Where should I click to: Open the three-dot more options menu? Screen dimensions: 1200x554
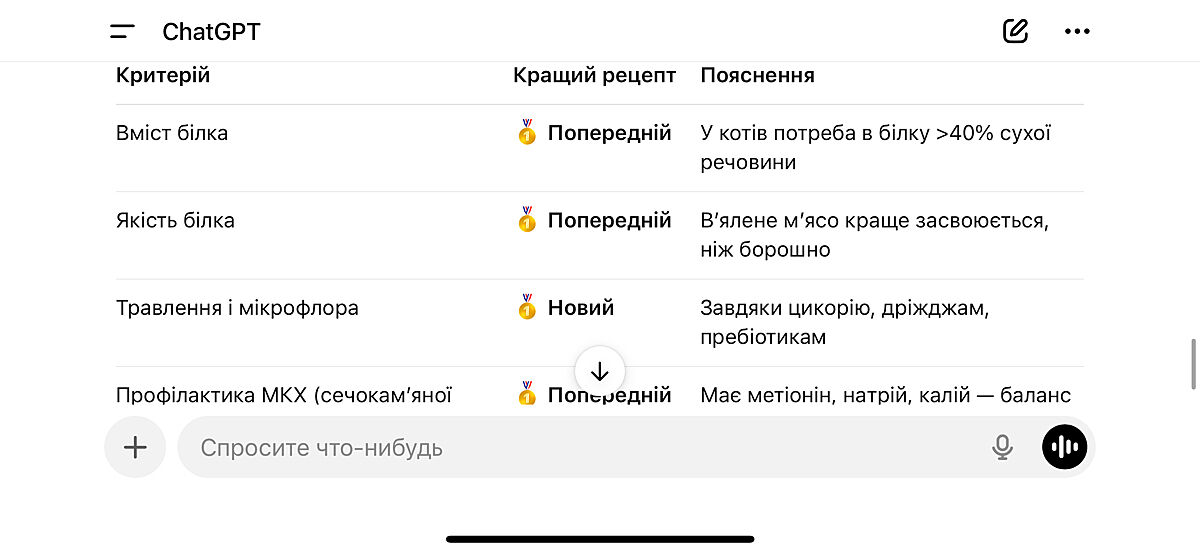point(1077,31)
